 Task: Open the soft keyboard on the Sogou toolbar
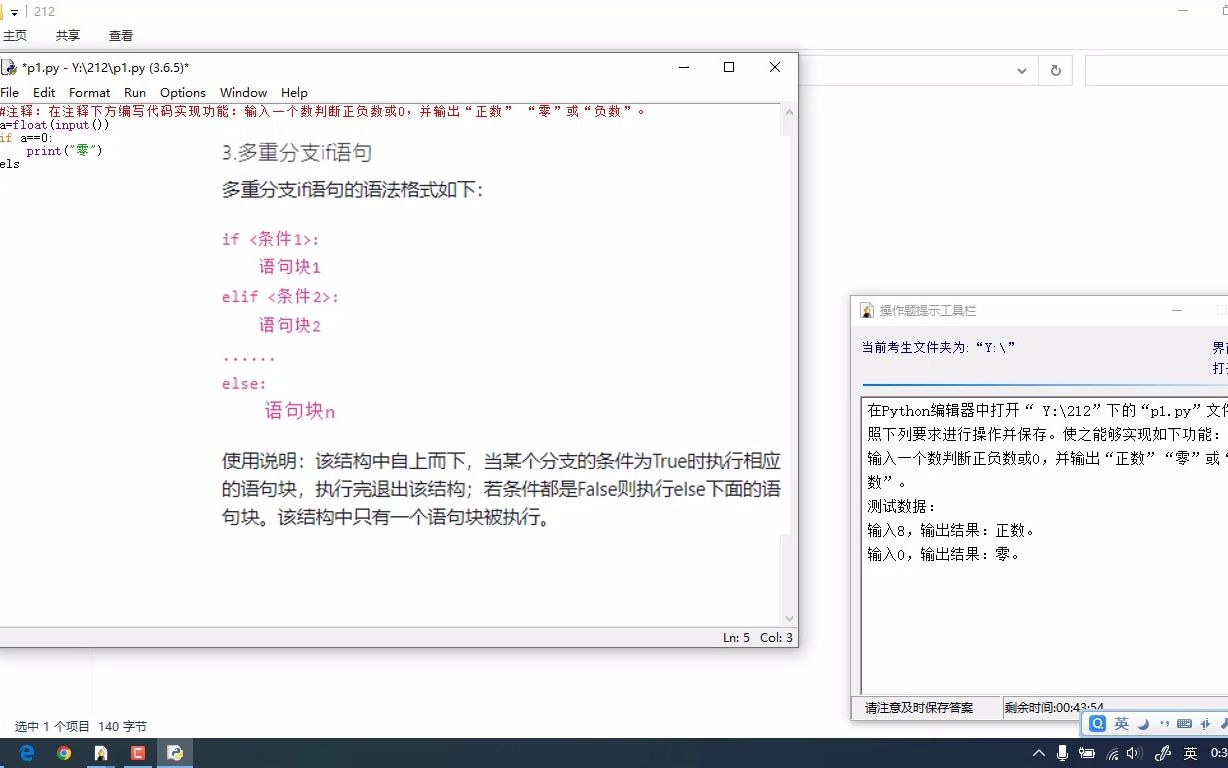tap(1185, 723)
